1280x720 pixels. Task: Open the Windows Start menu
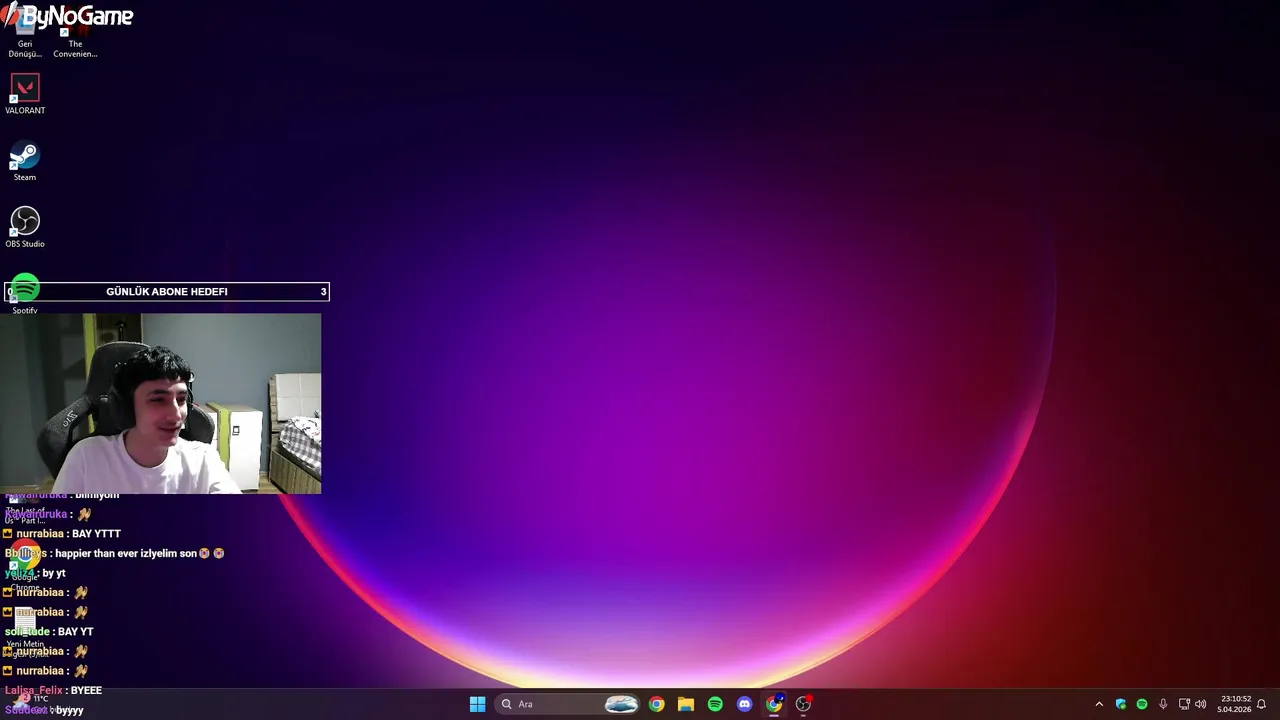click(478, 704)
